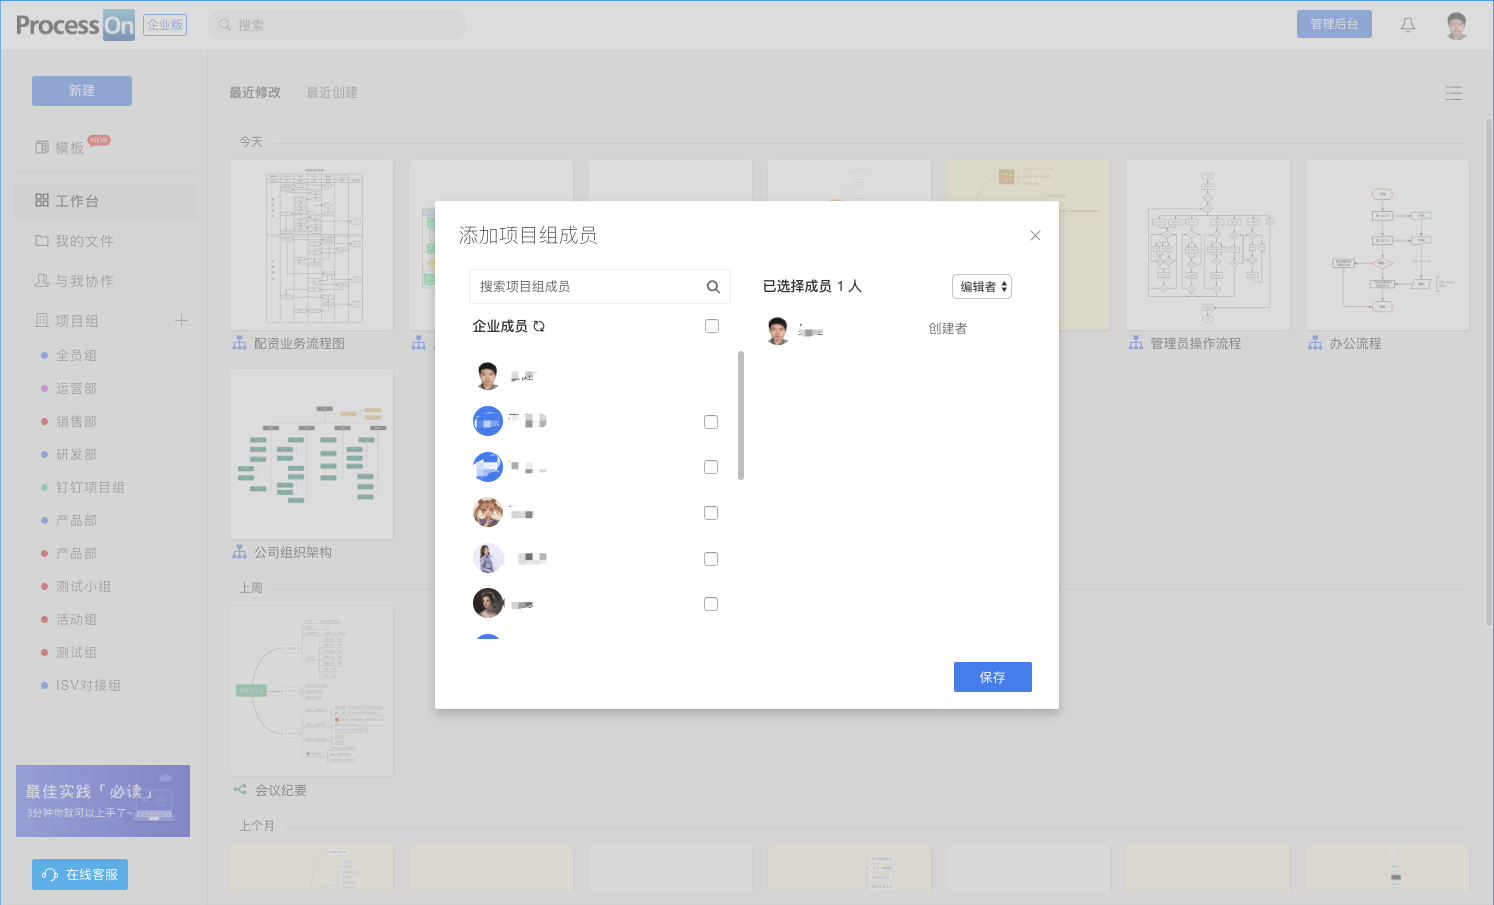Click the headset icon in 在线客服

50,875
